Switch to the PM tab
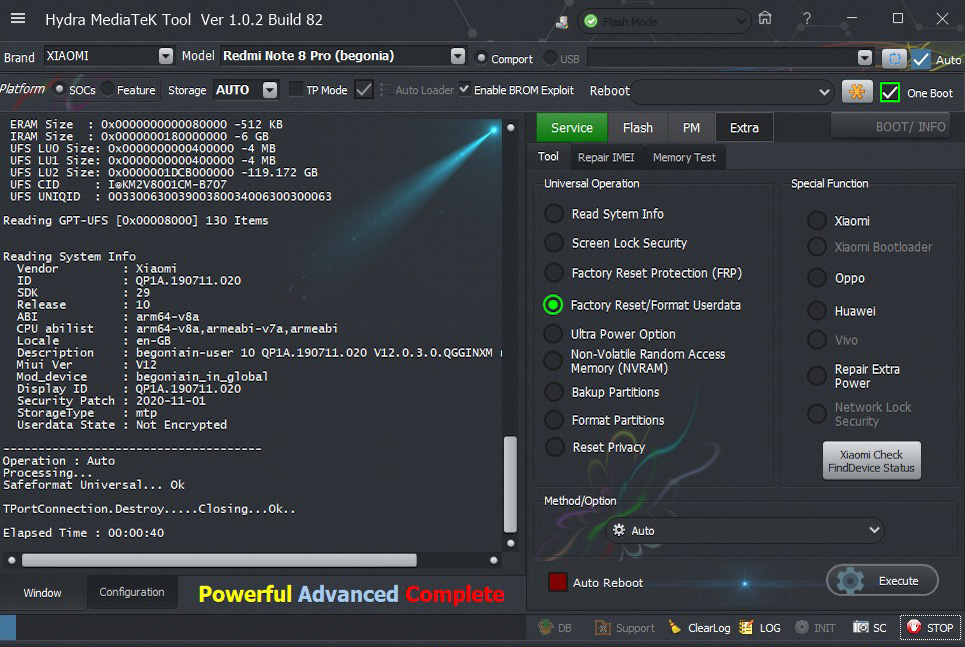This screenshot has width=965, height=647. click(691, 127)
